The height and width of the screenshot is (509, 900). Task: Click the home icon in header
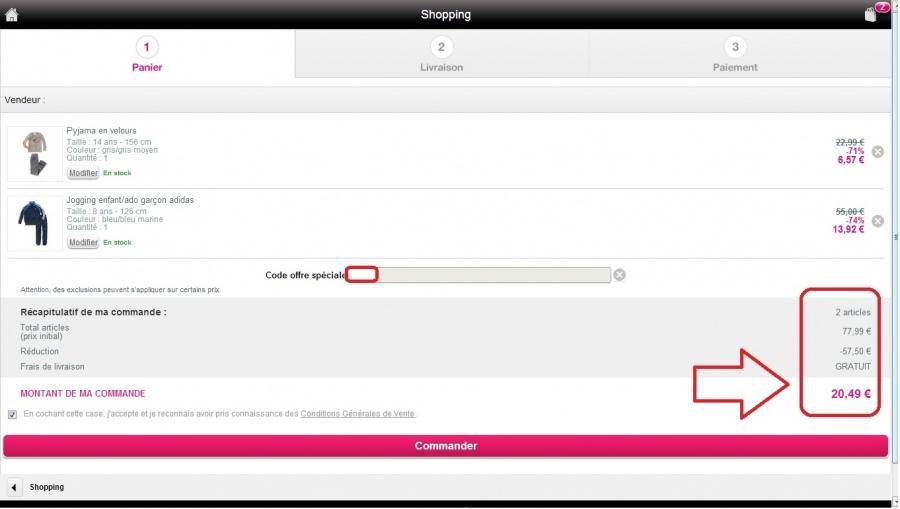coord(11,14)
